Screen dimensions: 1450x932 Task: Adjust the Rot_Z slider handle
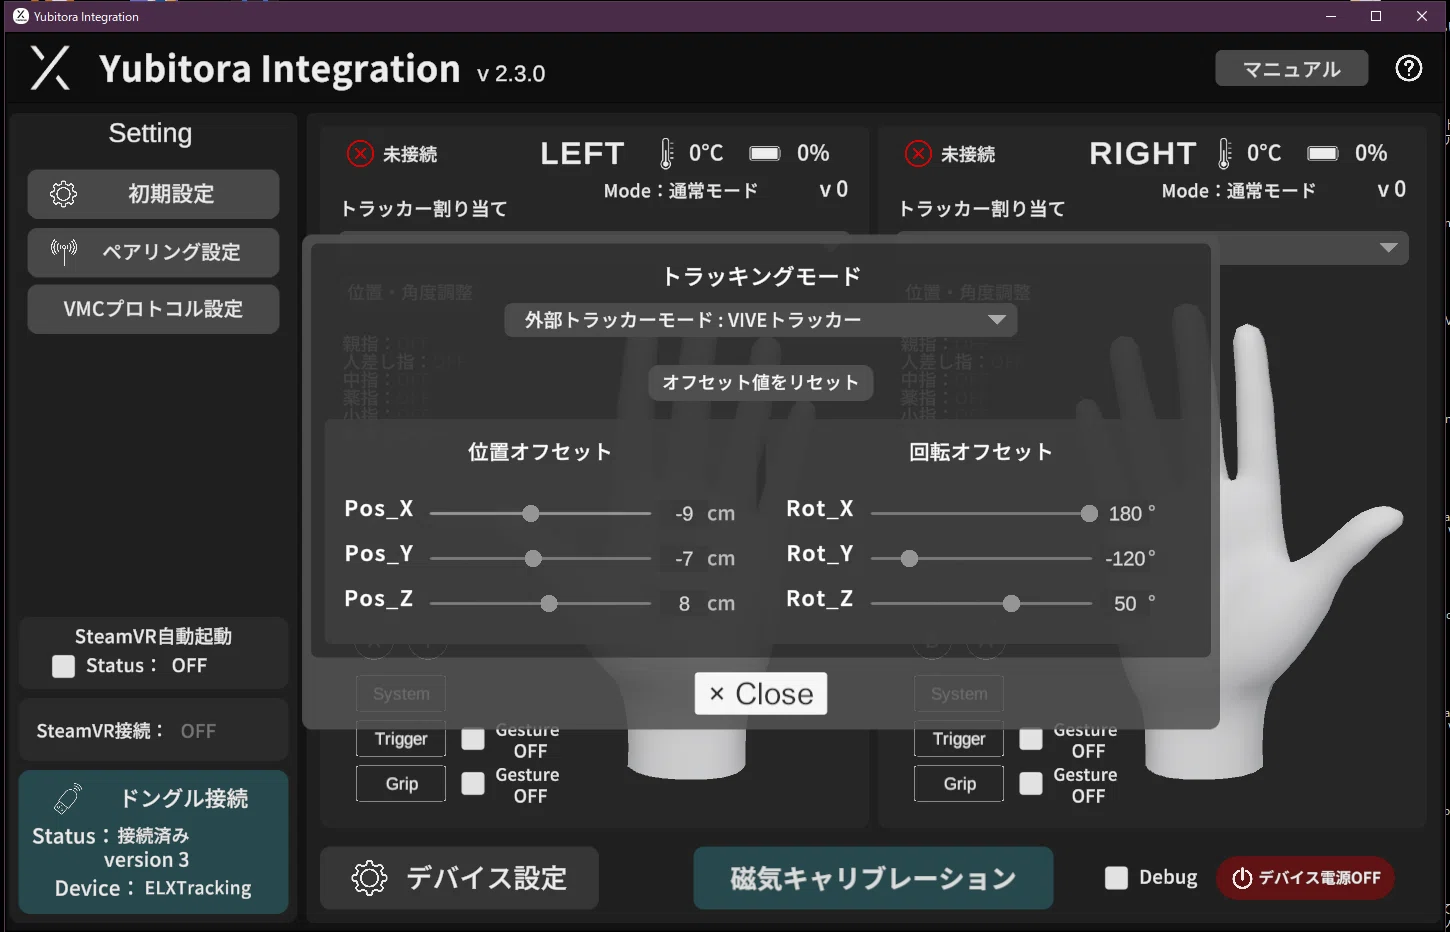click(1012, 604)
